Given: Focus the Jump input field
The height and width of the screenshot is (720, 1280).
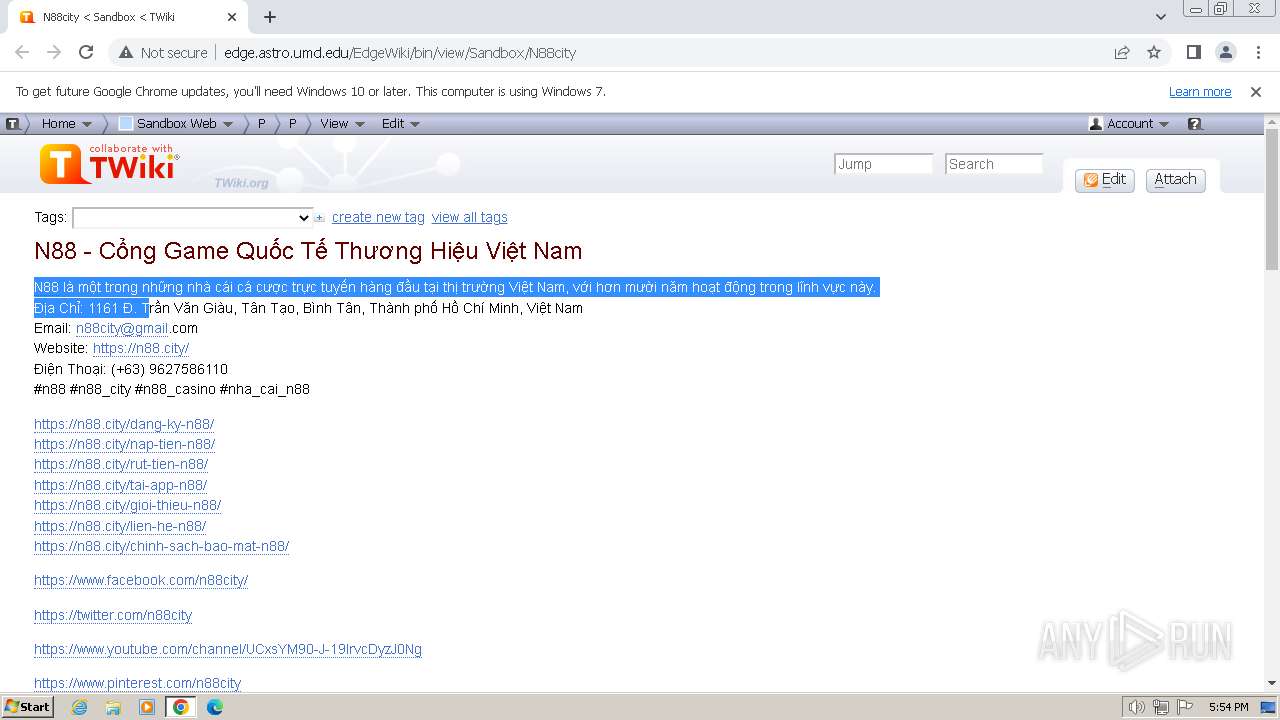Looking at the screenshot, I should 883,164.
